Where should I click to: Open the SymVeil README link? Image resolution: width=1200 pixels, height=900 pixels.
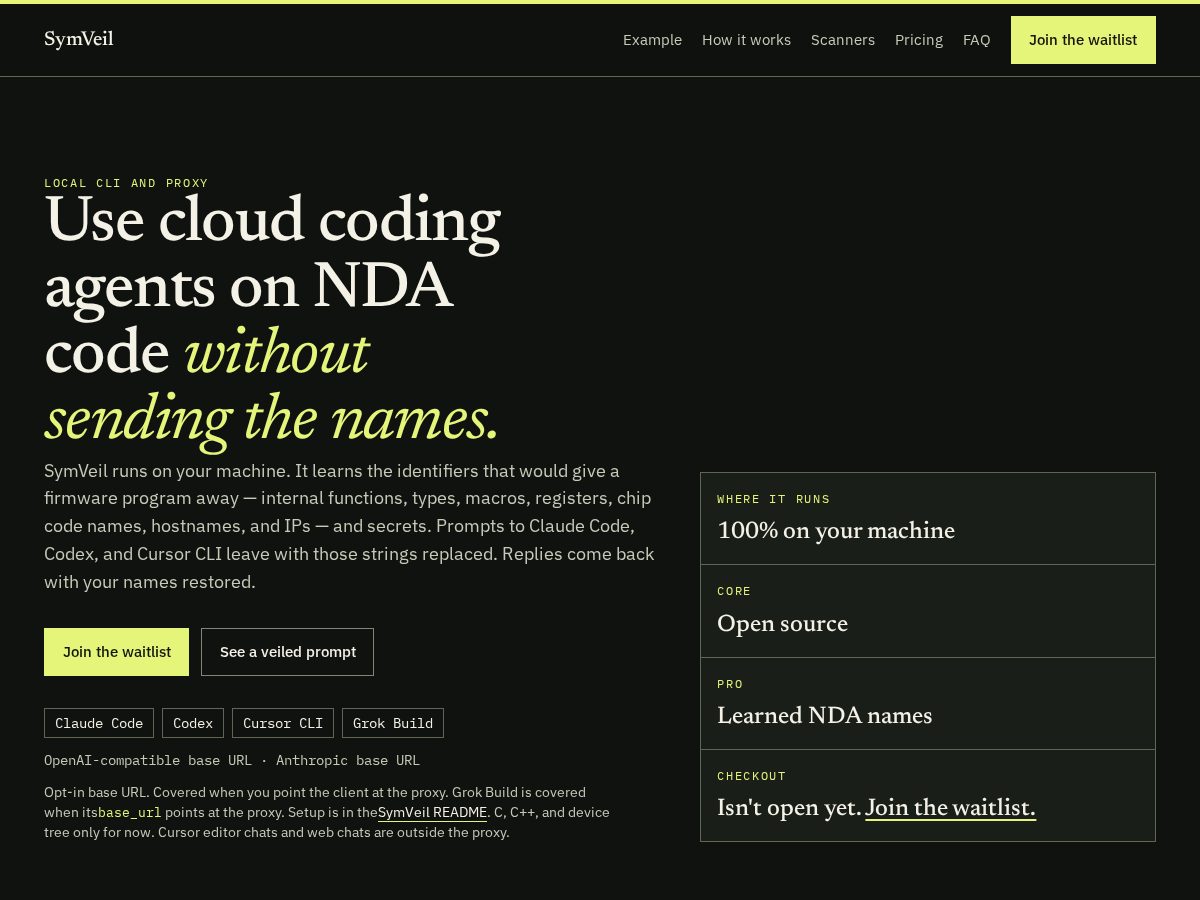coord(432,812)
